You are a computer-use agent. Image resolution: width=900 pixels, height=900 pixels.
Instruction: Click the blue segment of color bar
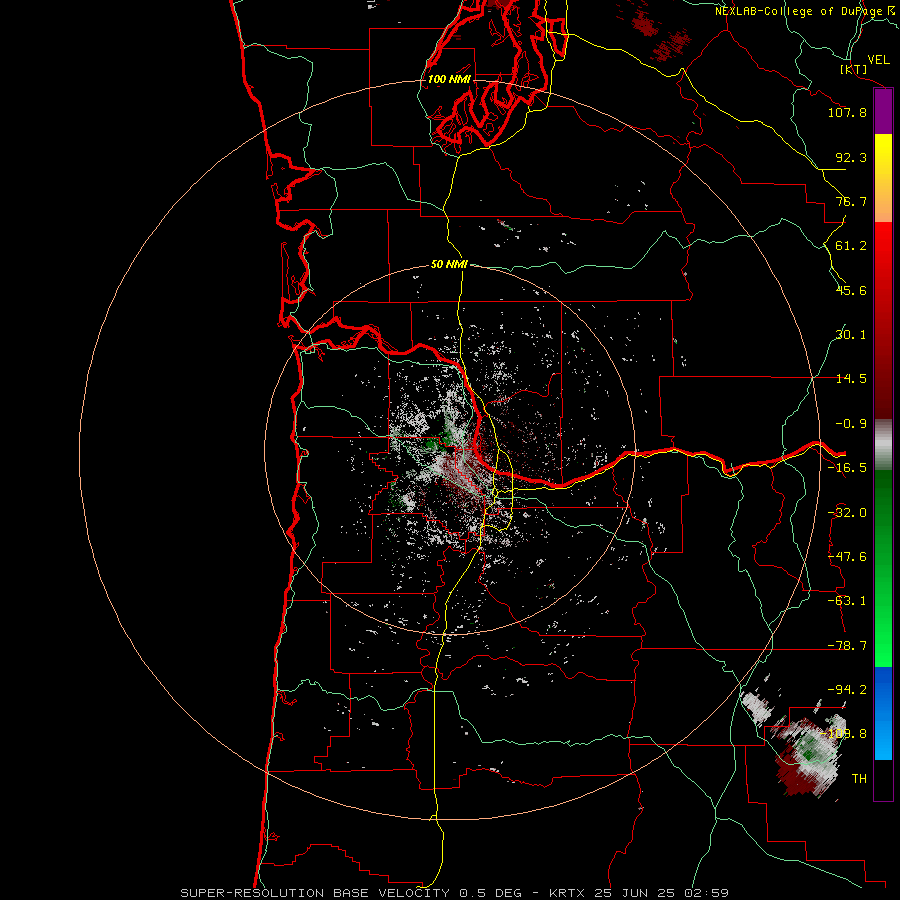pos(883,713)
